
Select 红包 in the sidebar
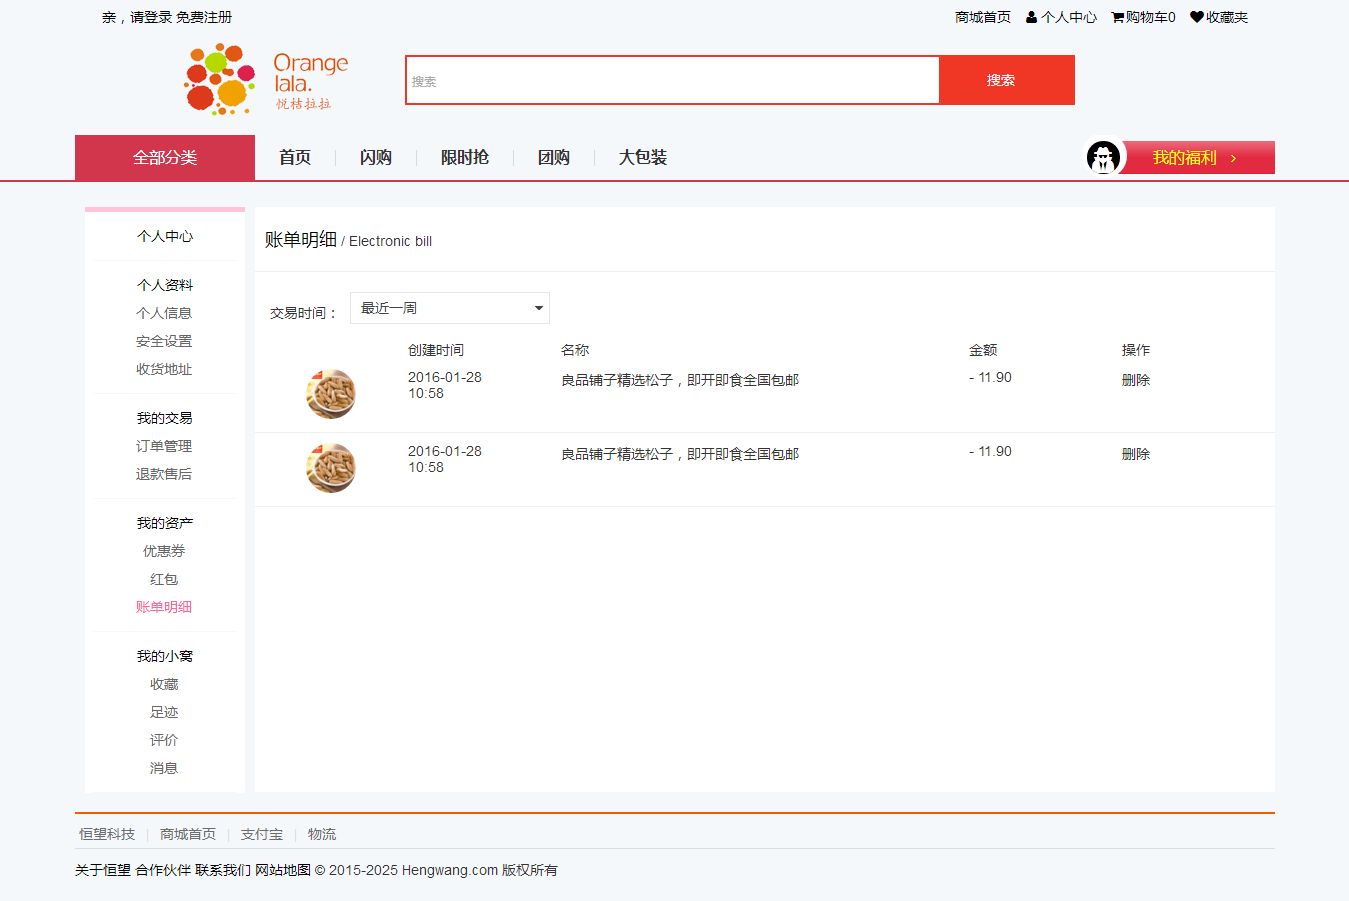click(x=164, y=579)
